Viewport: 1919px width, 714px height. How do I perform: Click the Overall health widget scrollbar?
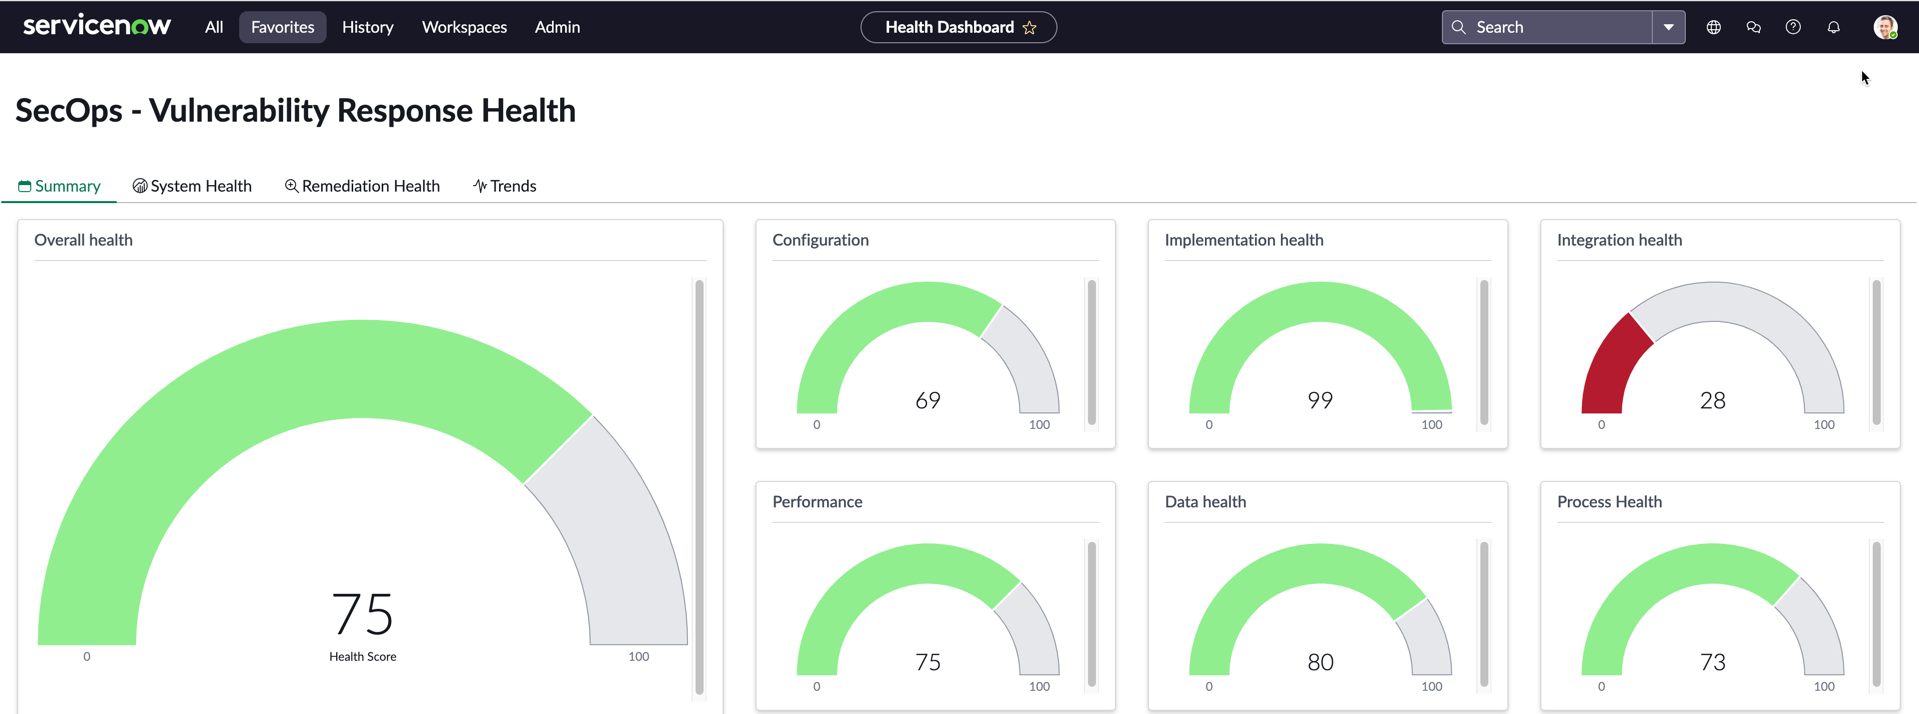(699, 487)
